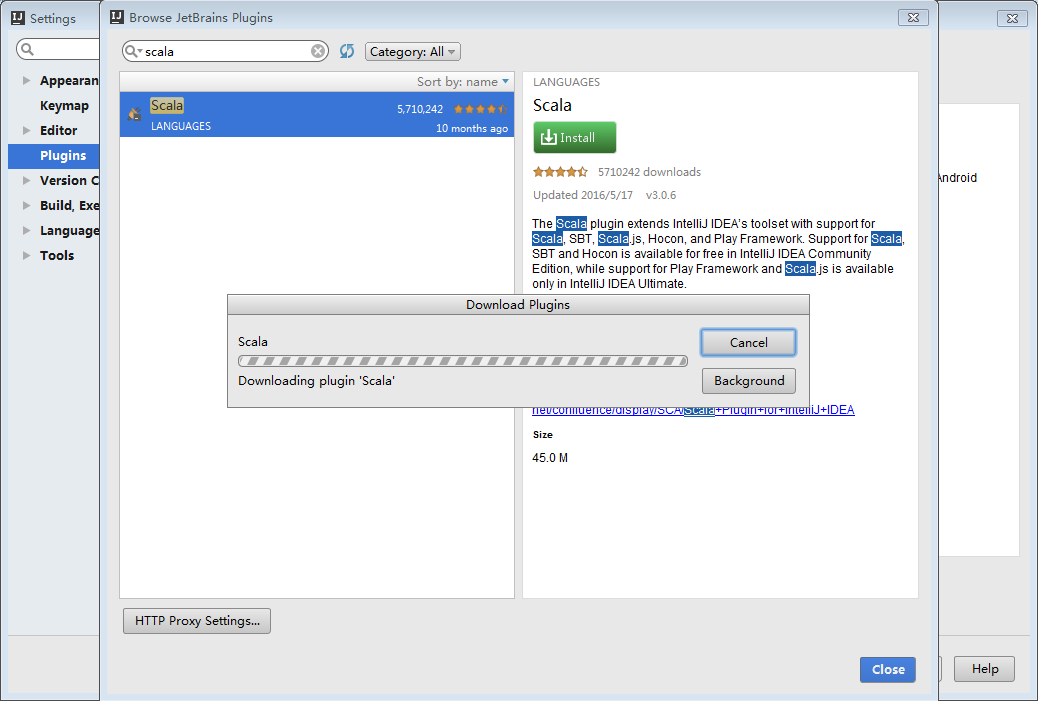Expand the Appearance settings node
The height and width of the screenshot is (701, 1038).
pos(26,80)
